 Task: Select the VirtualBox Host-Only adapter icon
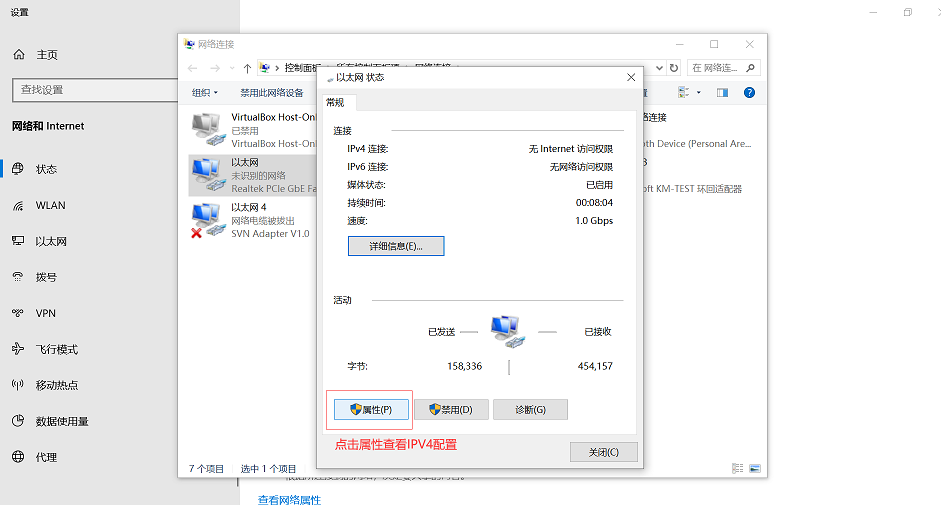(x=206, y=126)
